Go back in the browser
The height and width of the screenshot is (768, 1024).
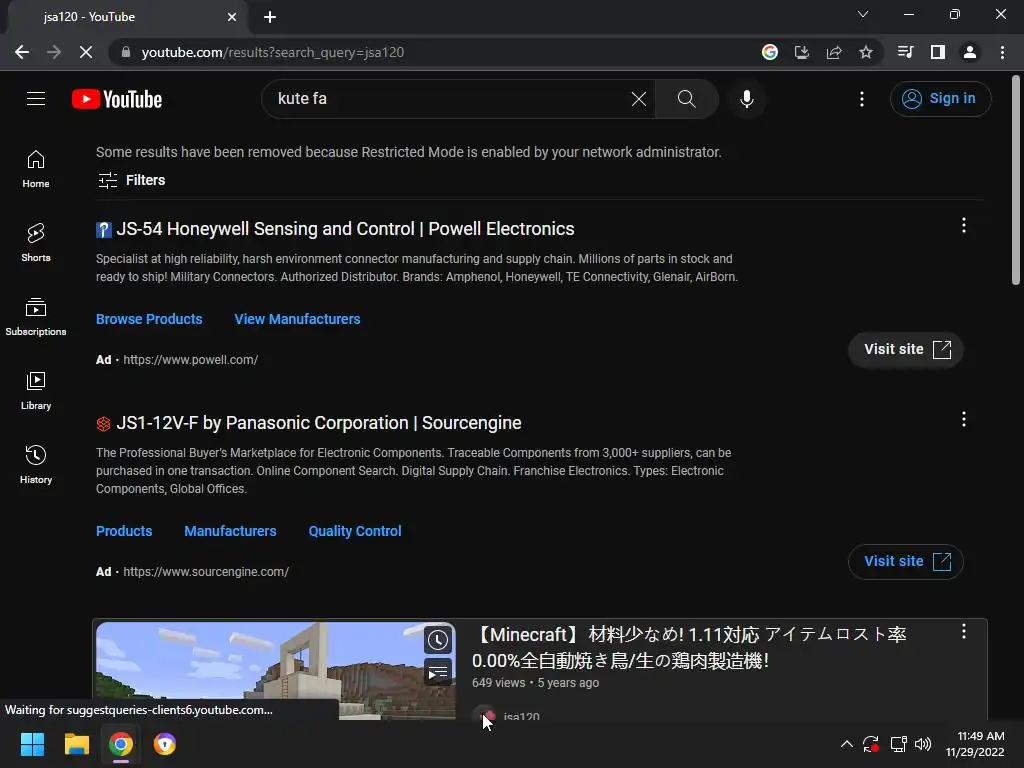(22, 52)
